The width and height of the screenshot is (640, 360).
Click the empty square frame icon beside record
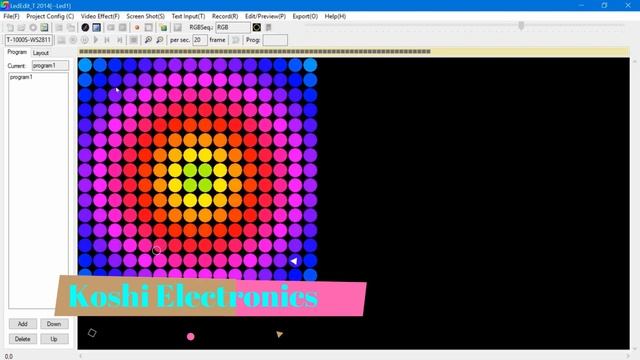(x=149, y=27)
